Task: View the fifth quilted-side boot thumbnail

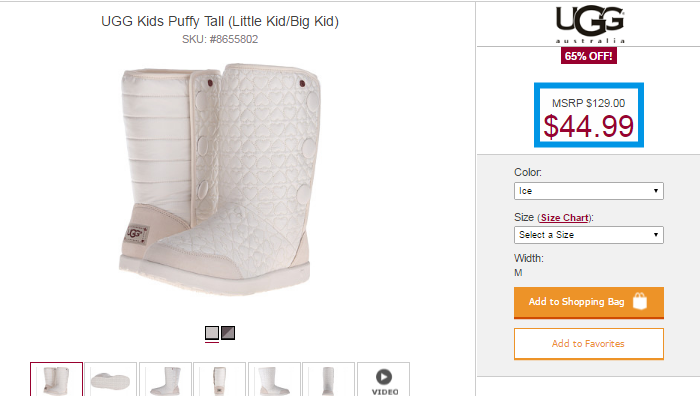Action: click(x=274, y=379)
